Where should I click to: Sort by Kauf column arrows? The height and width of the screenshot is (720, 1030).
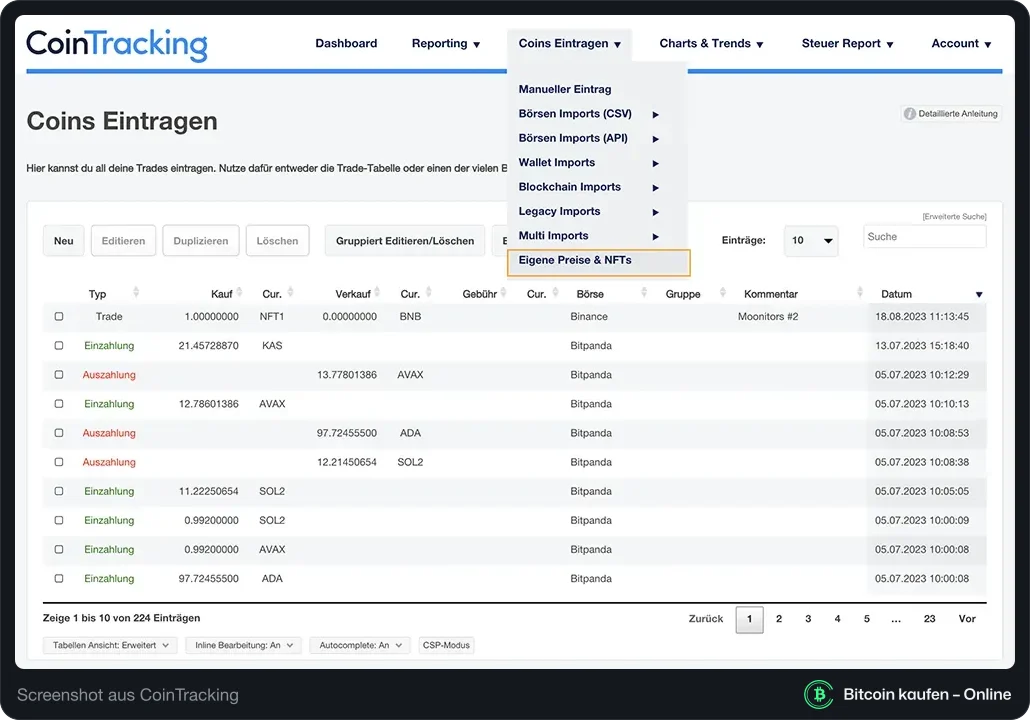(240, 292)
